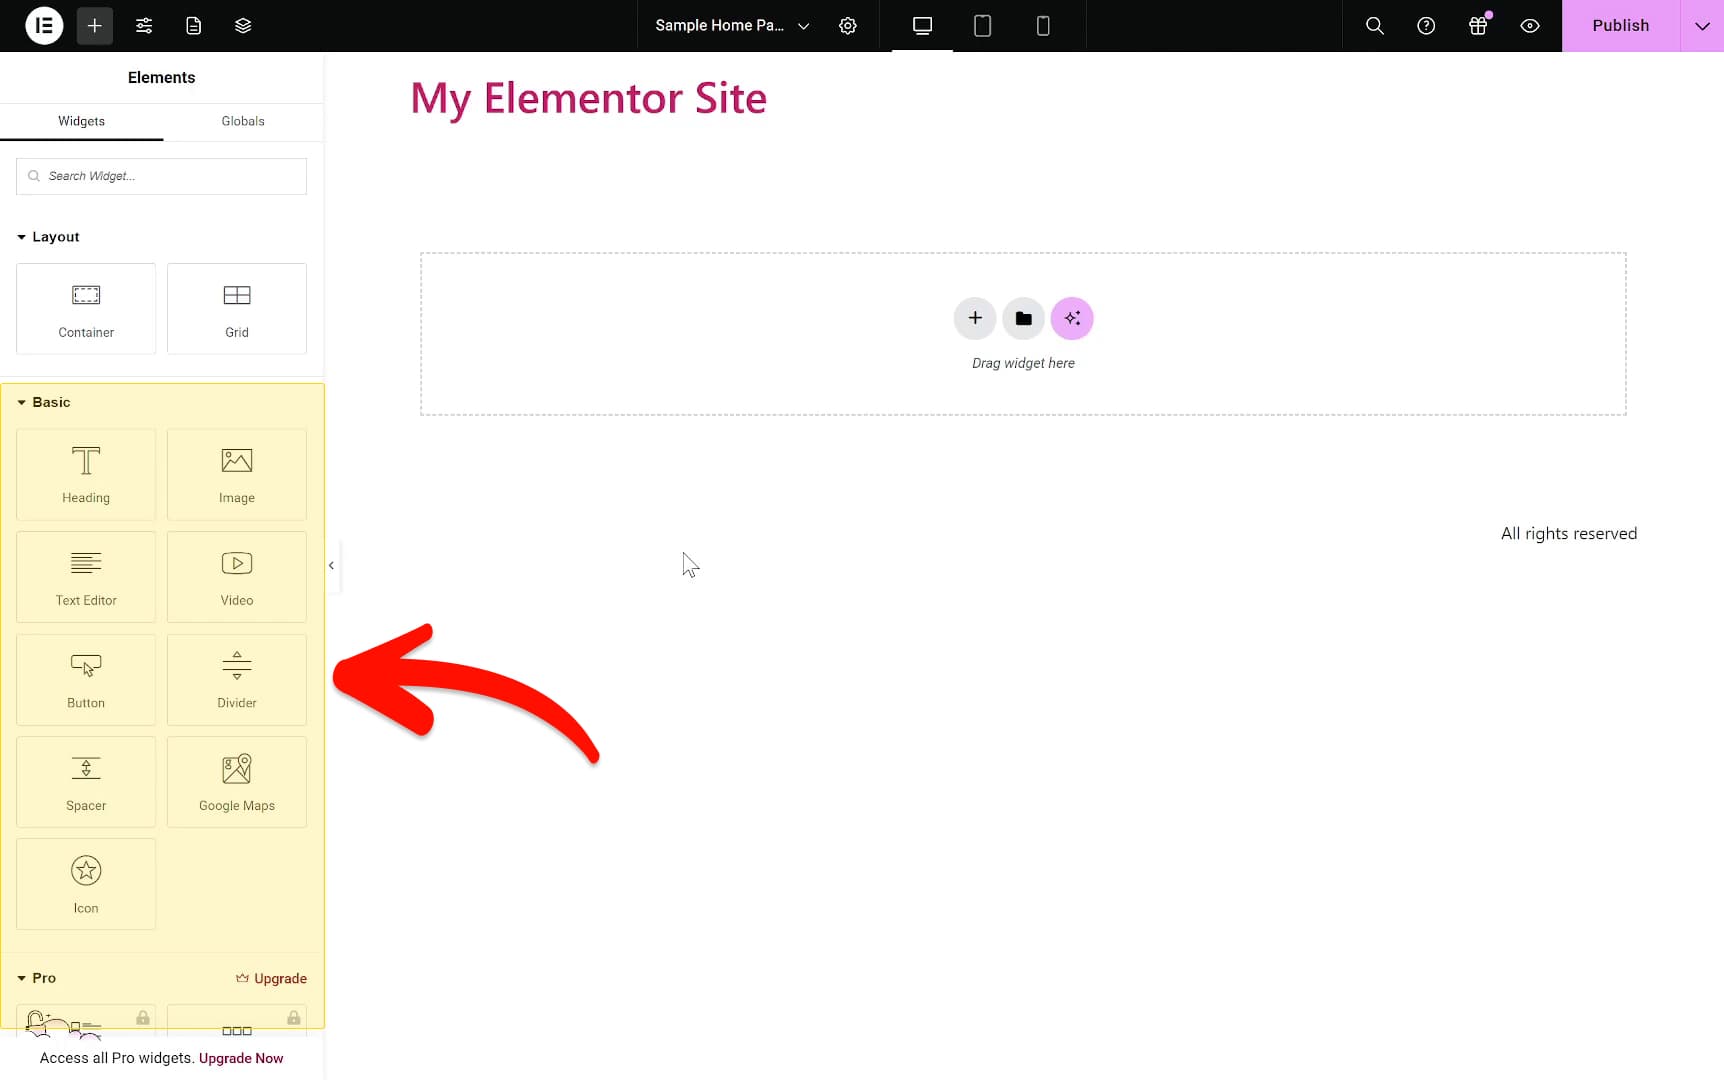Select the Divider widget
Image resolution: width=1724 pixels, height=1080 pixels.
click(237, 680)
